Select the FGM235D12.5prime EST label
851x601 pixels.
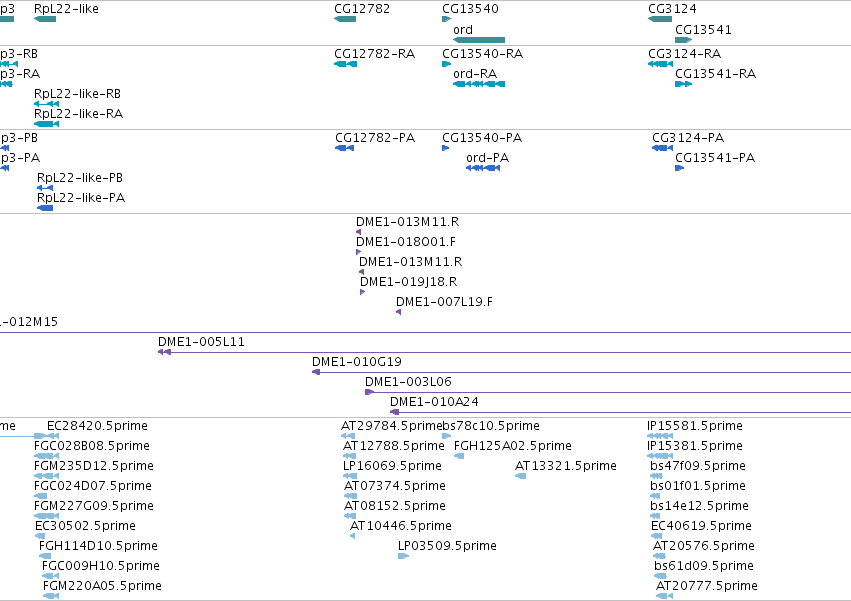94,466
